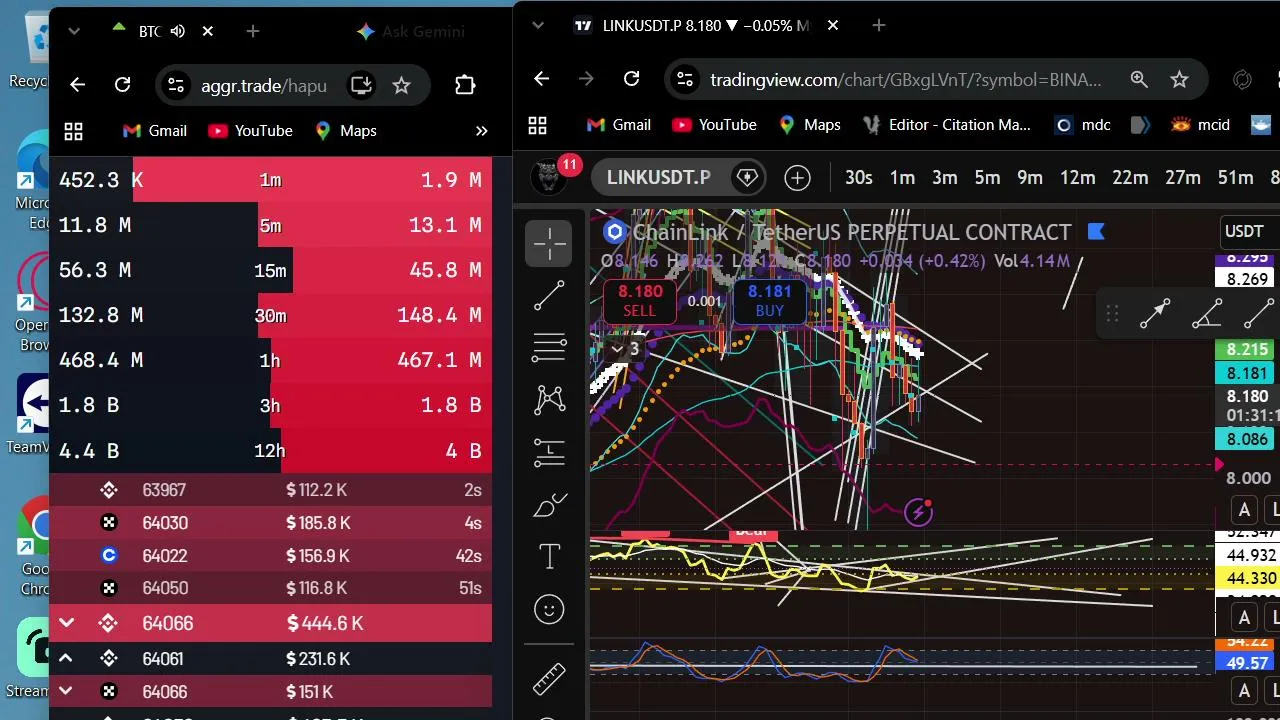Toggle auto scale A button on bottom oscillator pane
This screenshot has width=1280, height=720.
[x=1244, y=690]
